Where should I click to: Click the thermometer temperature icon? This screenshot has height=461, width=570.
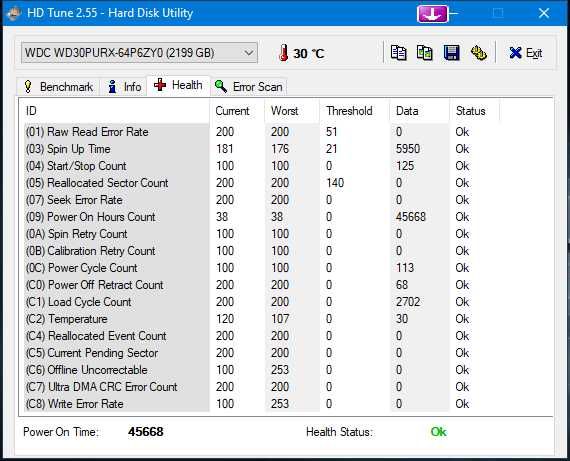284,53
